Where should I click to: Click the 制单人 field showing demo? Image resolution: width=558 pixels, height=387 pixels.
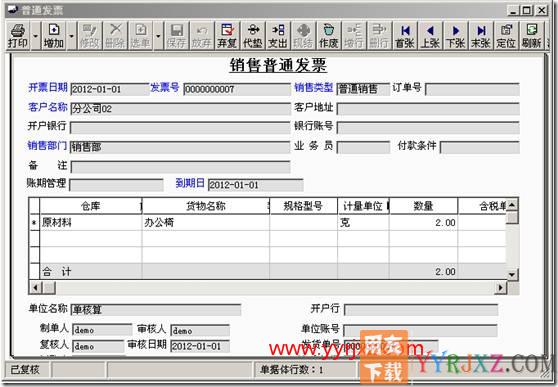coord(102,330)
